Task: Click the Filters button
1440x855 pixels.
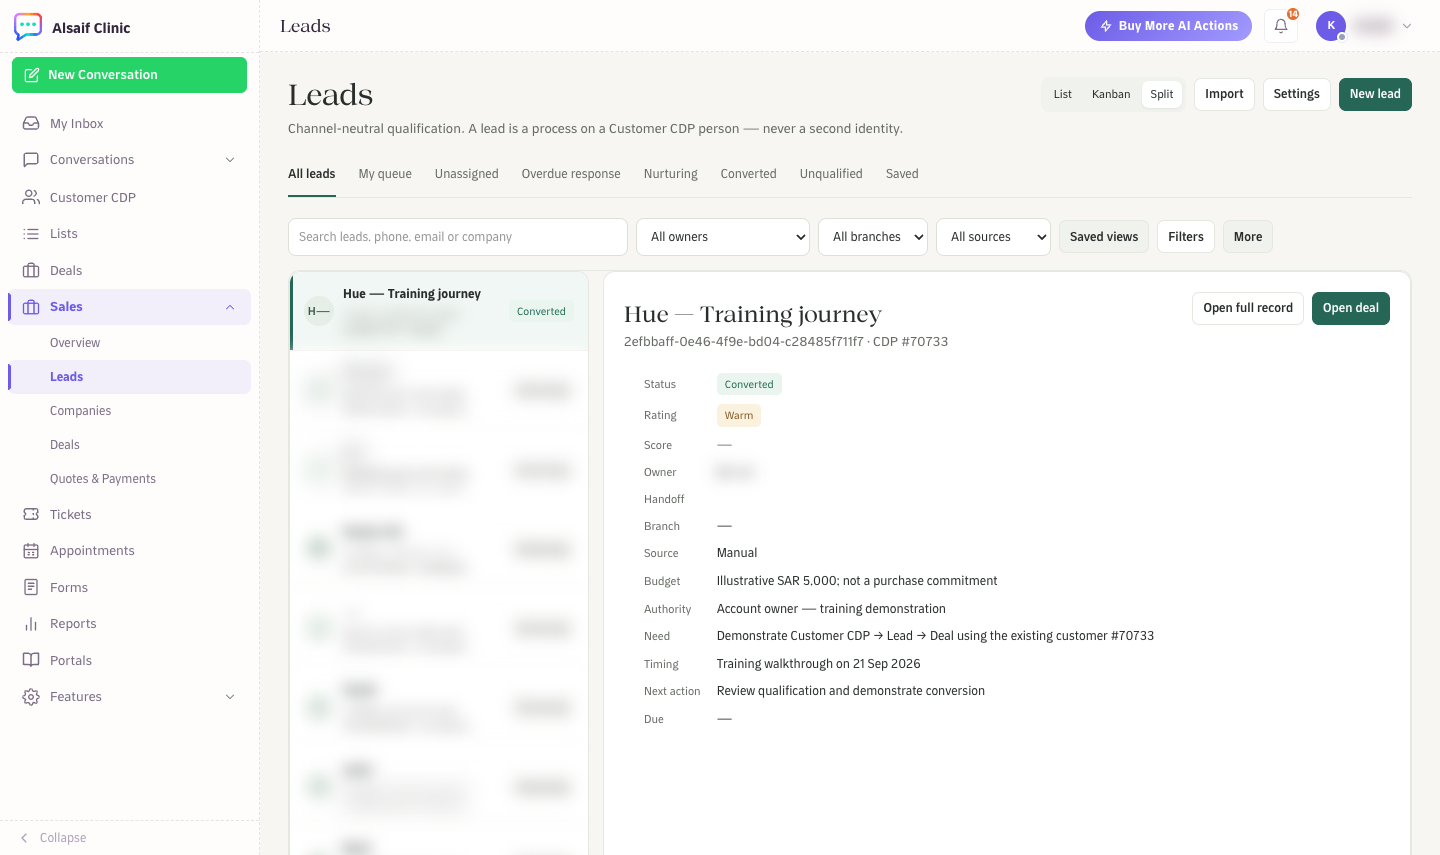Action: 1186,237
